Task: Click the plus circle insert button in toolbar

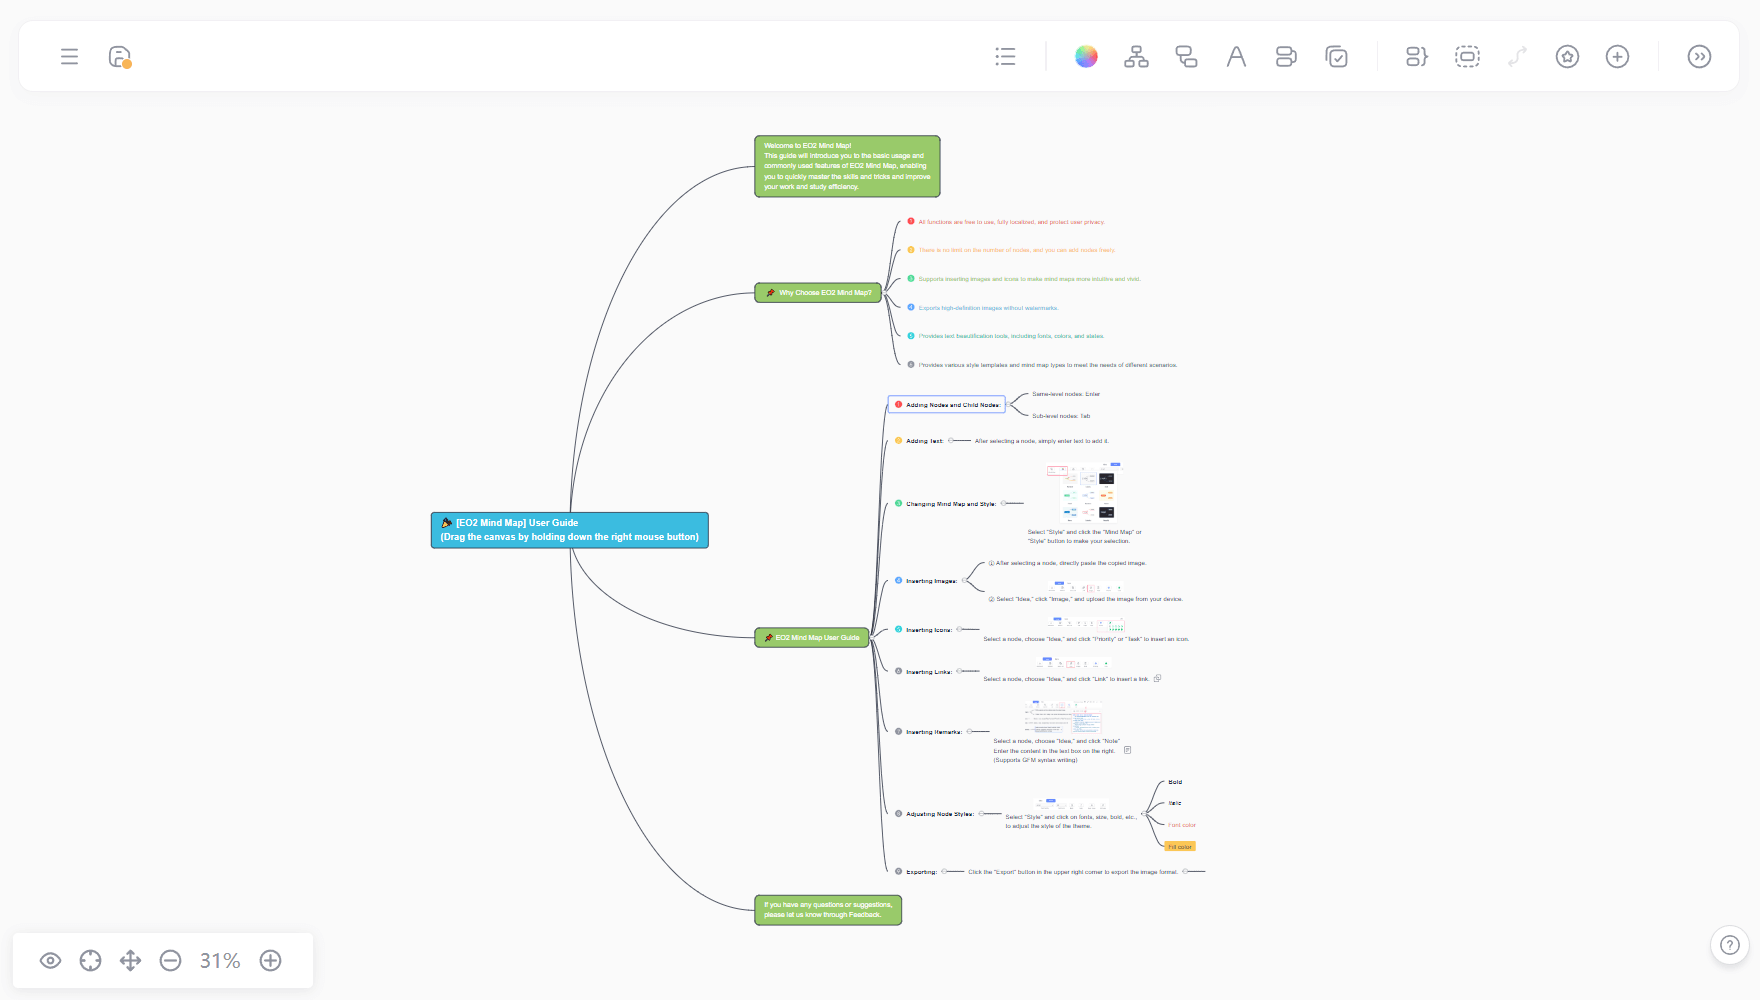Action: [x=1617, y=57]
